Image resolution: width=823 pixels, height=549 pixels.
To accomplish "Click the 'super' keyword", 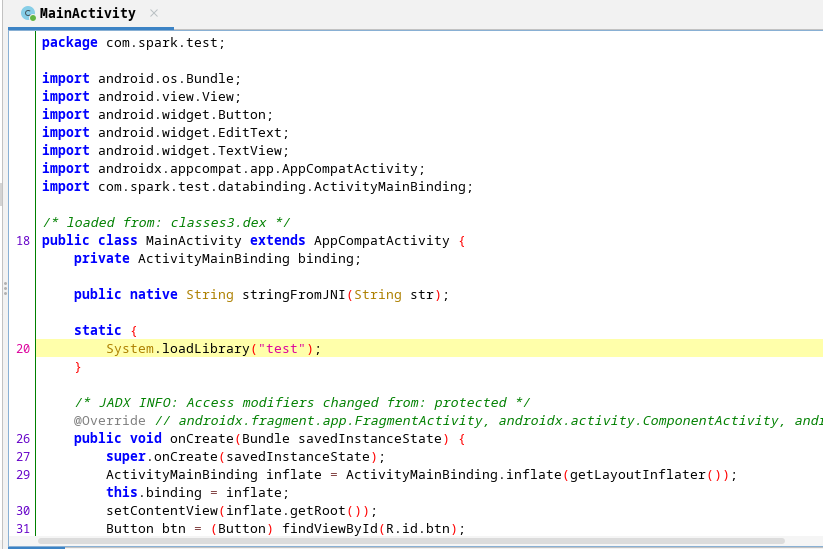I will 126,457.
